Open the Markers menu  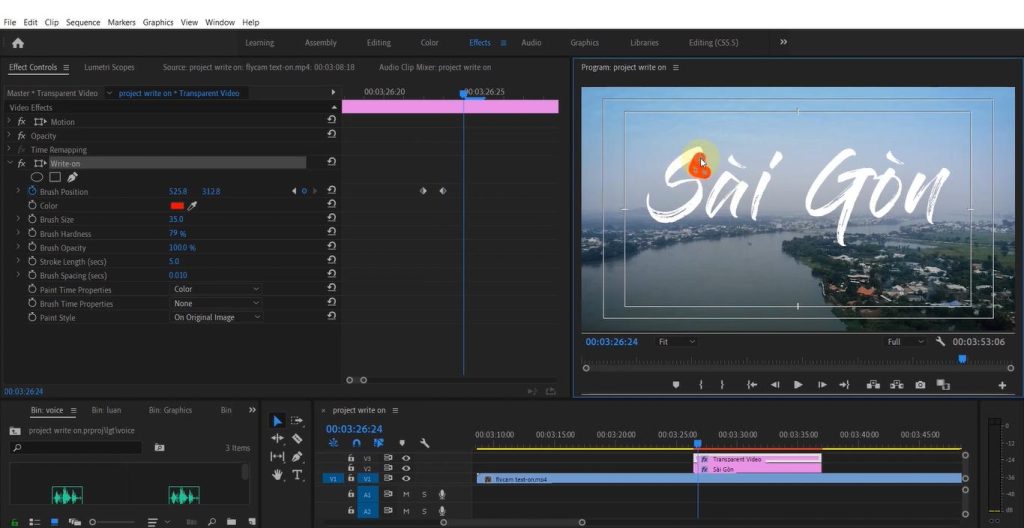coord(121,22)
